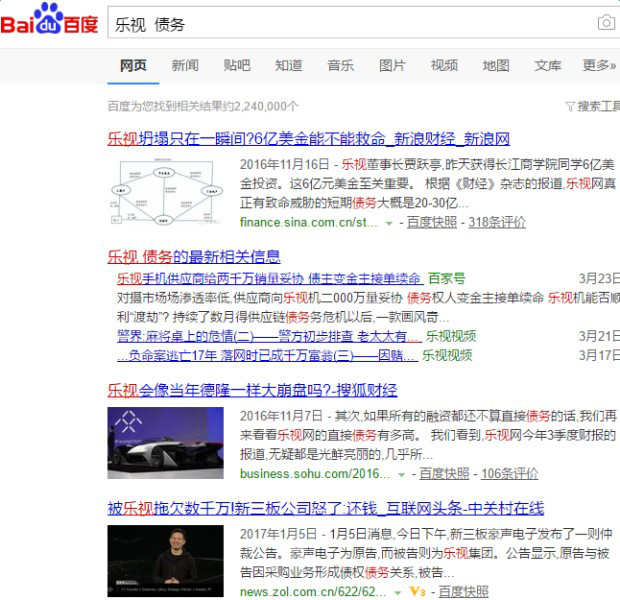Viewport: 620px width, 600px height.
Task: Click the diagram thumbnail of sina result
Action: pyautogui.click(x=166, y=191)
